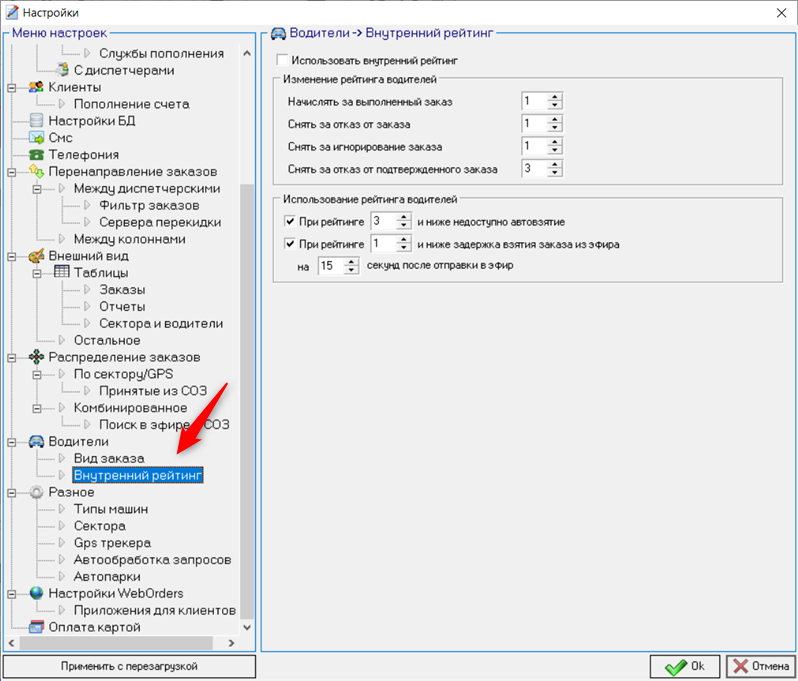
Task: Click the Клиенты people icon in tree
Action: tap(36, 87)
